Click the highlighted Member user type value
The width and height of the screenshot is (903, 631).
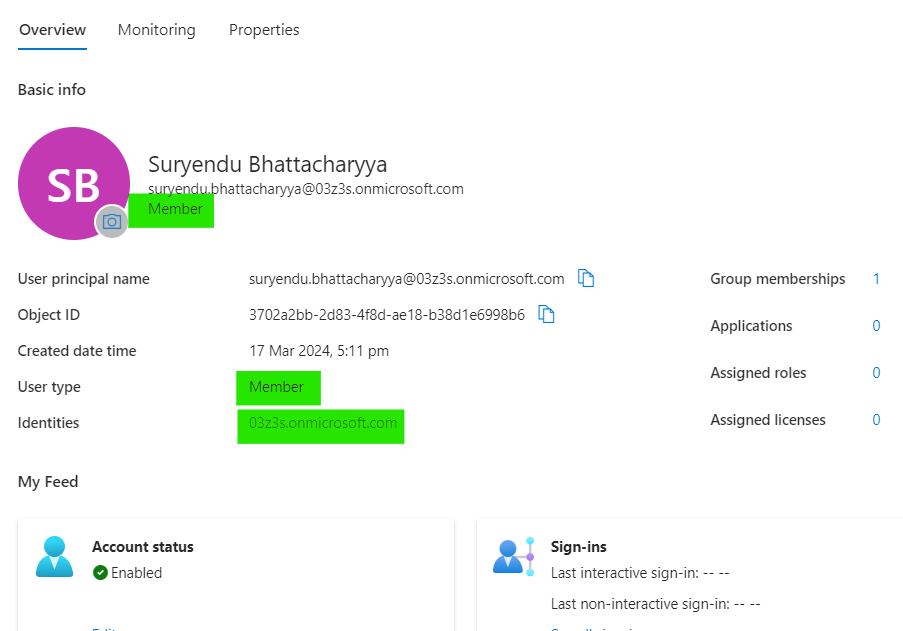click(278, 388)
